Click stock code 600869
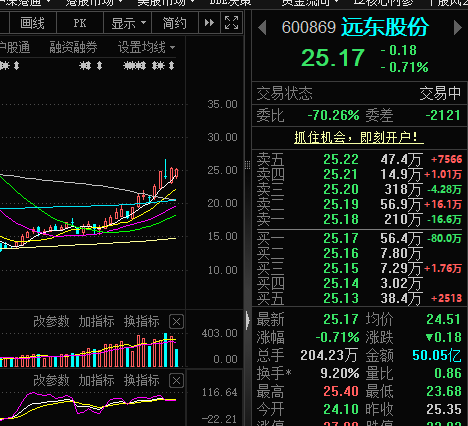This screenshot has width=468, height=426. (309, 27)
